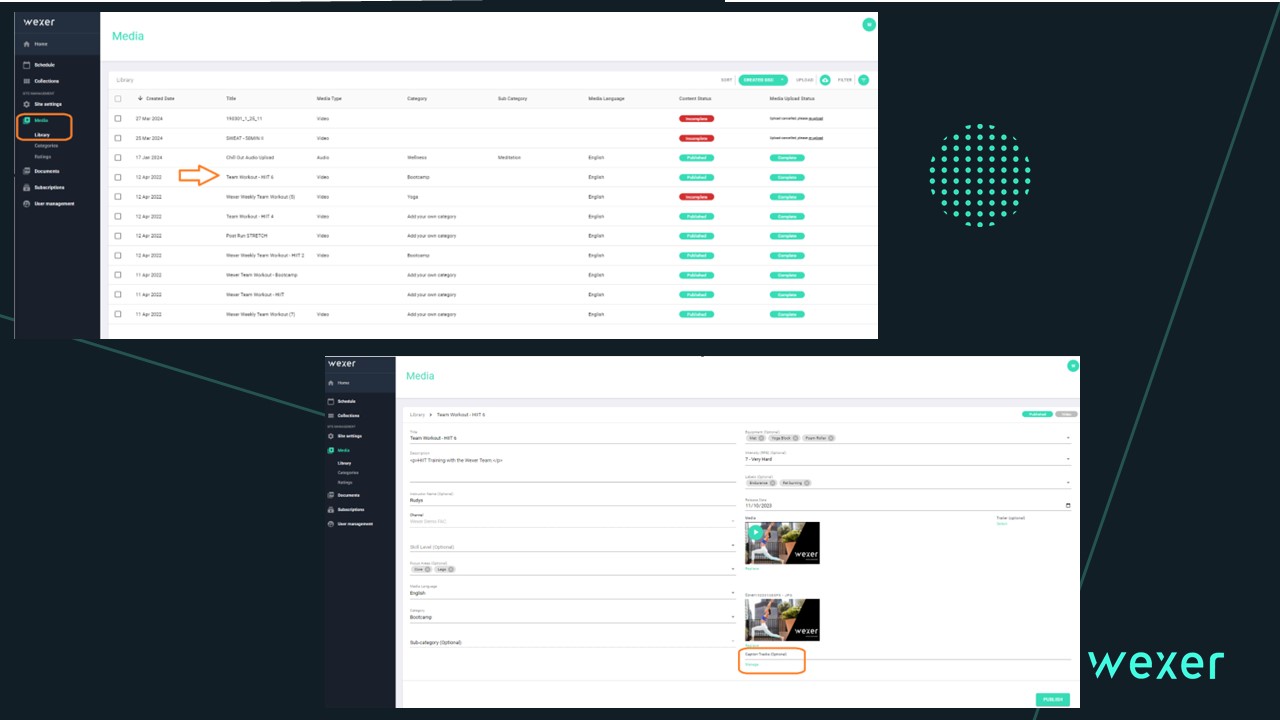The width and height of the screenshot is (1280, 720).
Task: Click the calendar icon in Release Date field
Action: [1067, 506]
